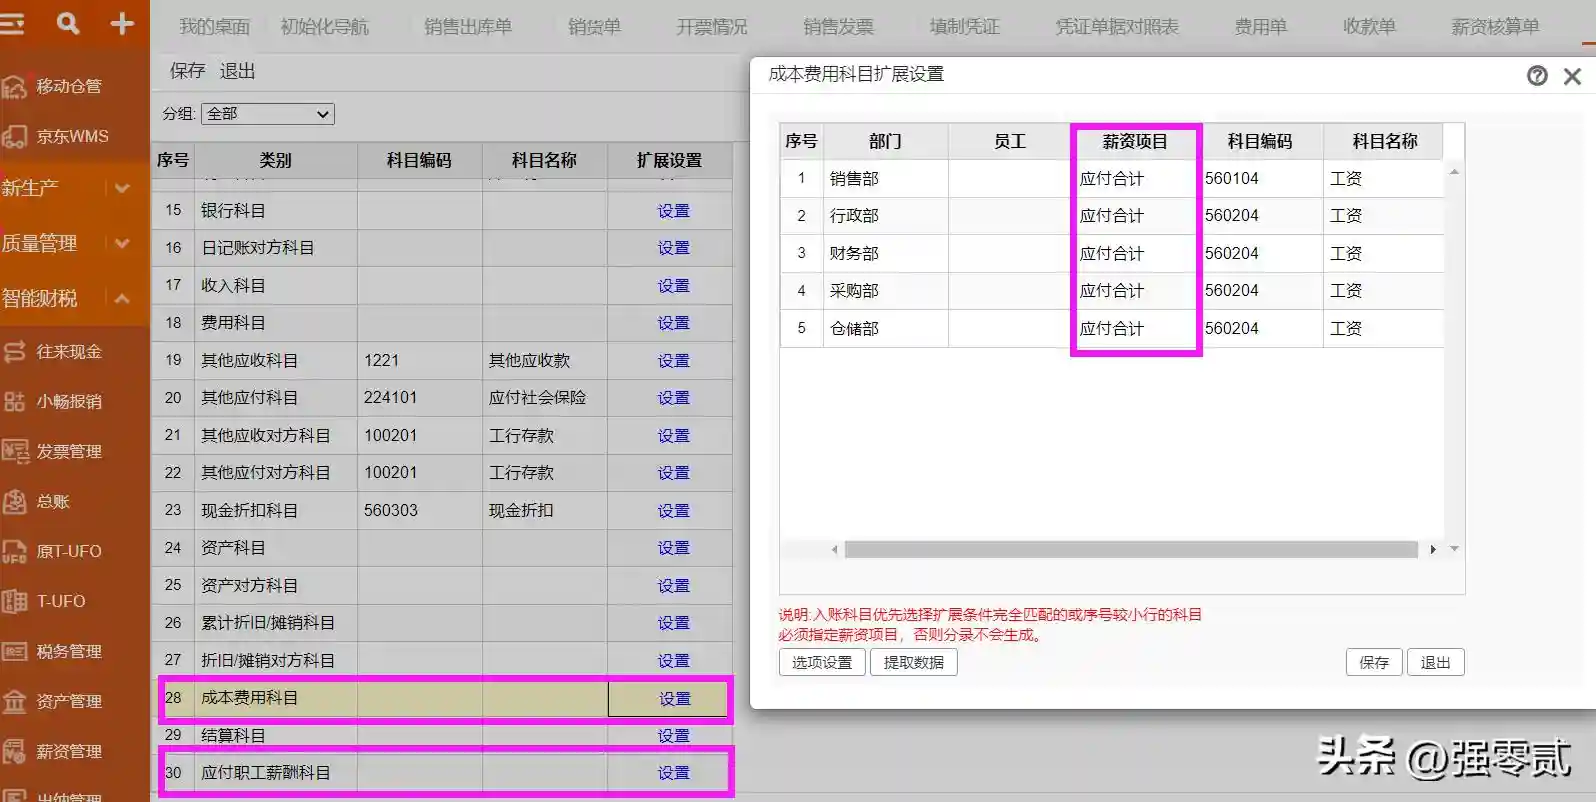
Task: Select the 销售部 cell in the dialog table
Action: click(x=885, y=179)
